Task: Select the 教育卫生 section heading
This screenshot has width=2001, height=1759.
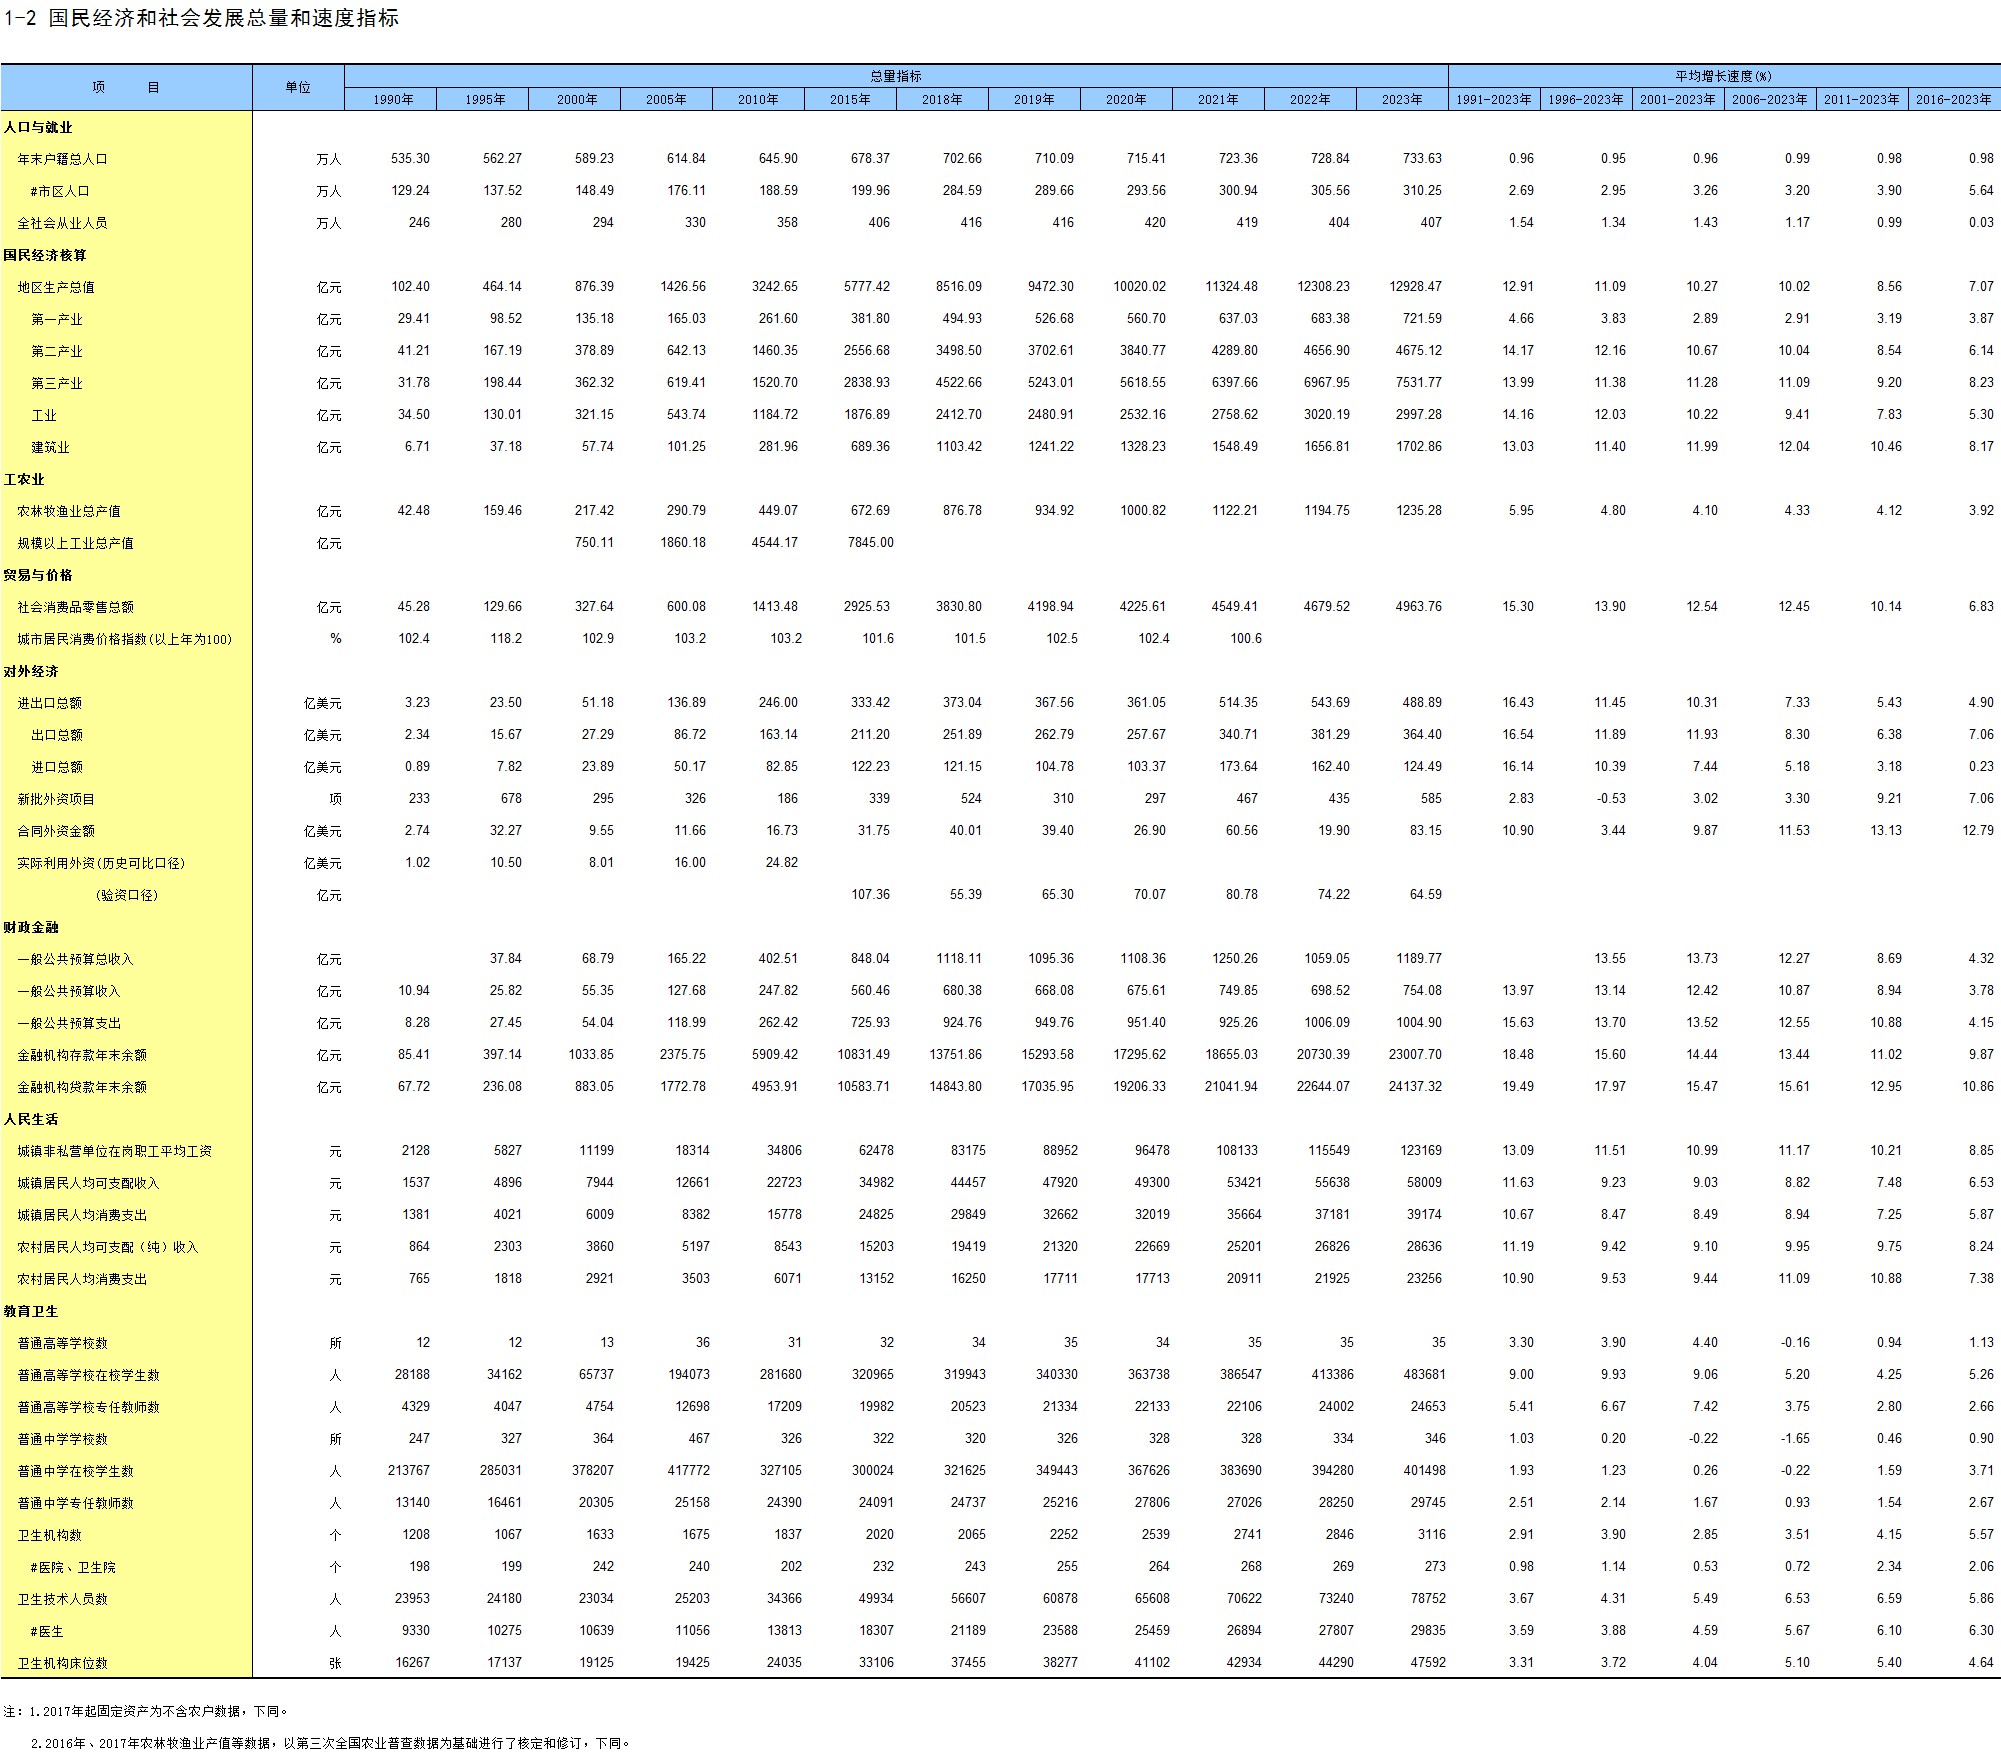Action: (x=31, y=1311)
